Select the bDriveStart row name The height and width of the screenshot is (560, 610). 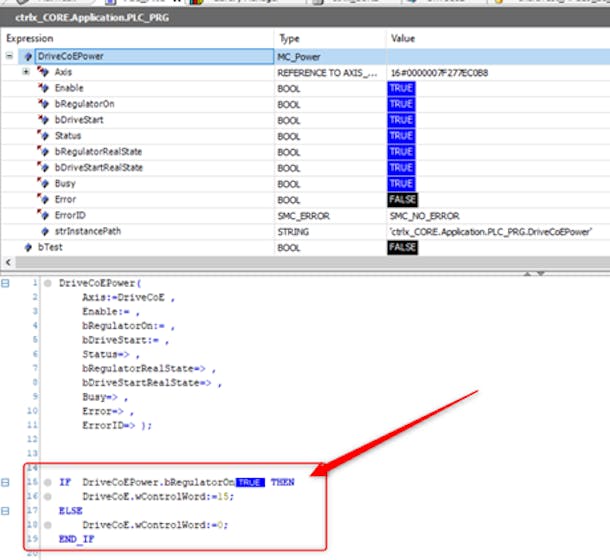[79, 120]
